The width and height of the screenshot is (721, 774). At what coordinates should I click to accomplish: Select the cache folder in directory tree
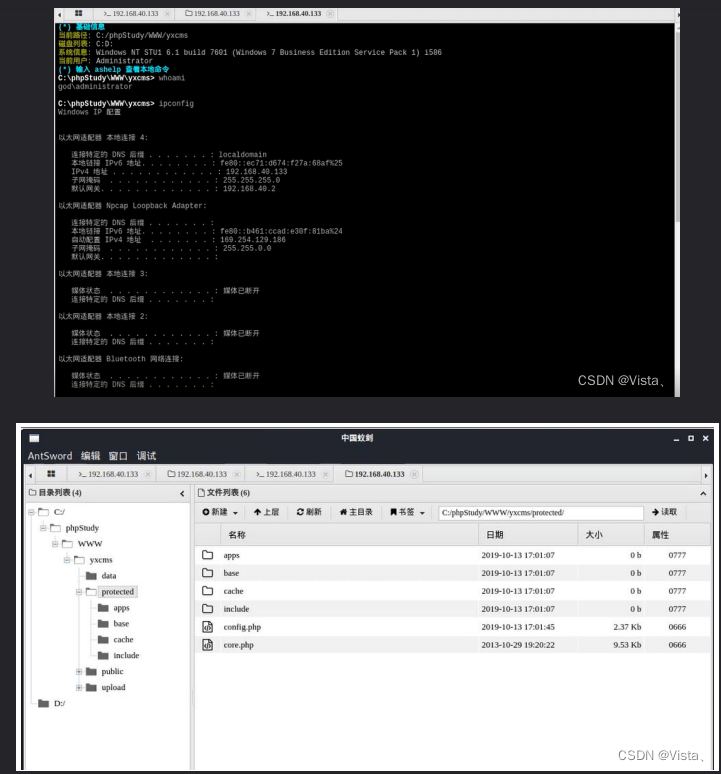coord(123,639)
